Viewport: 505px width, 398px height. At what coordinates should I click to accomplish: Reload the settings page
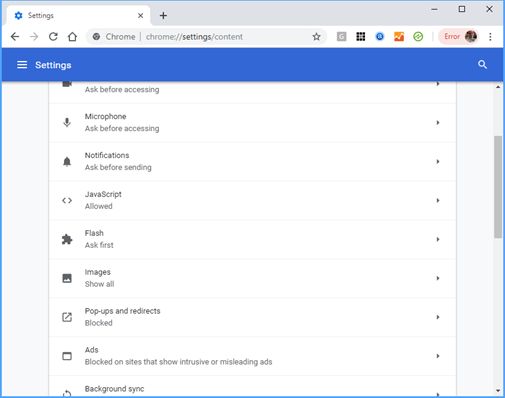tap(53, 37)
